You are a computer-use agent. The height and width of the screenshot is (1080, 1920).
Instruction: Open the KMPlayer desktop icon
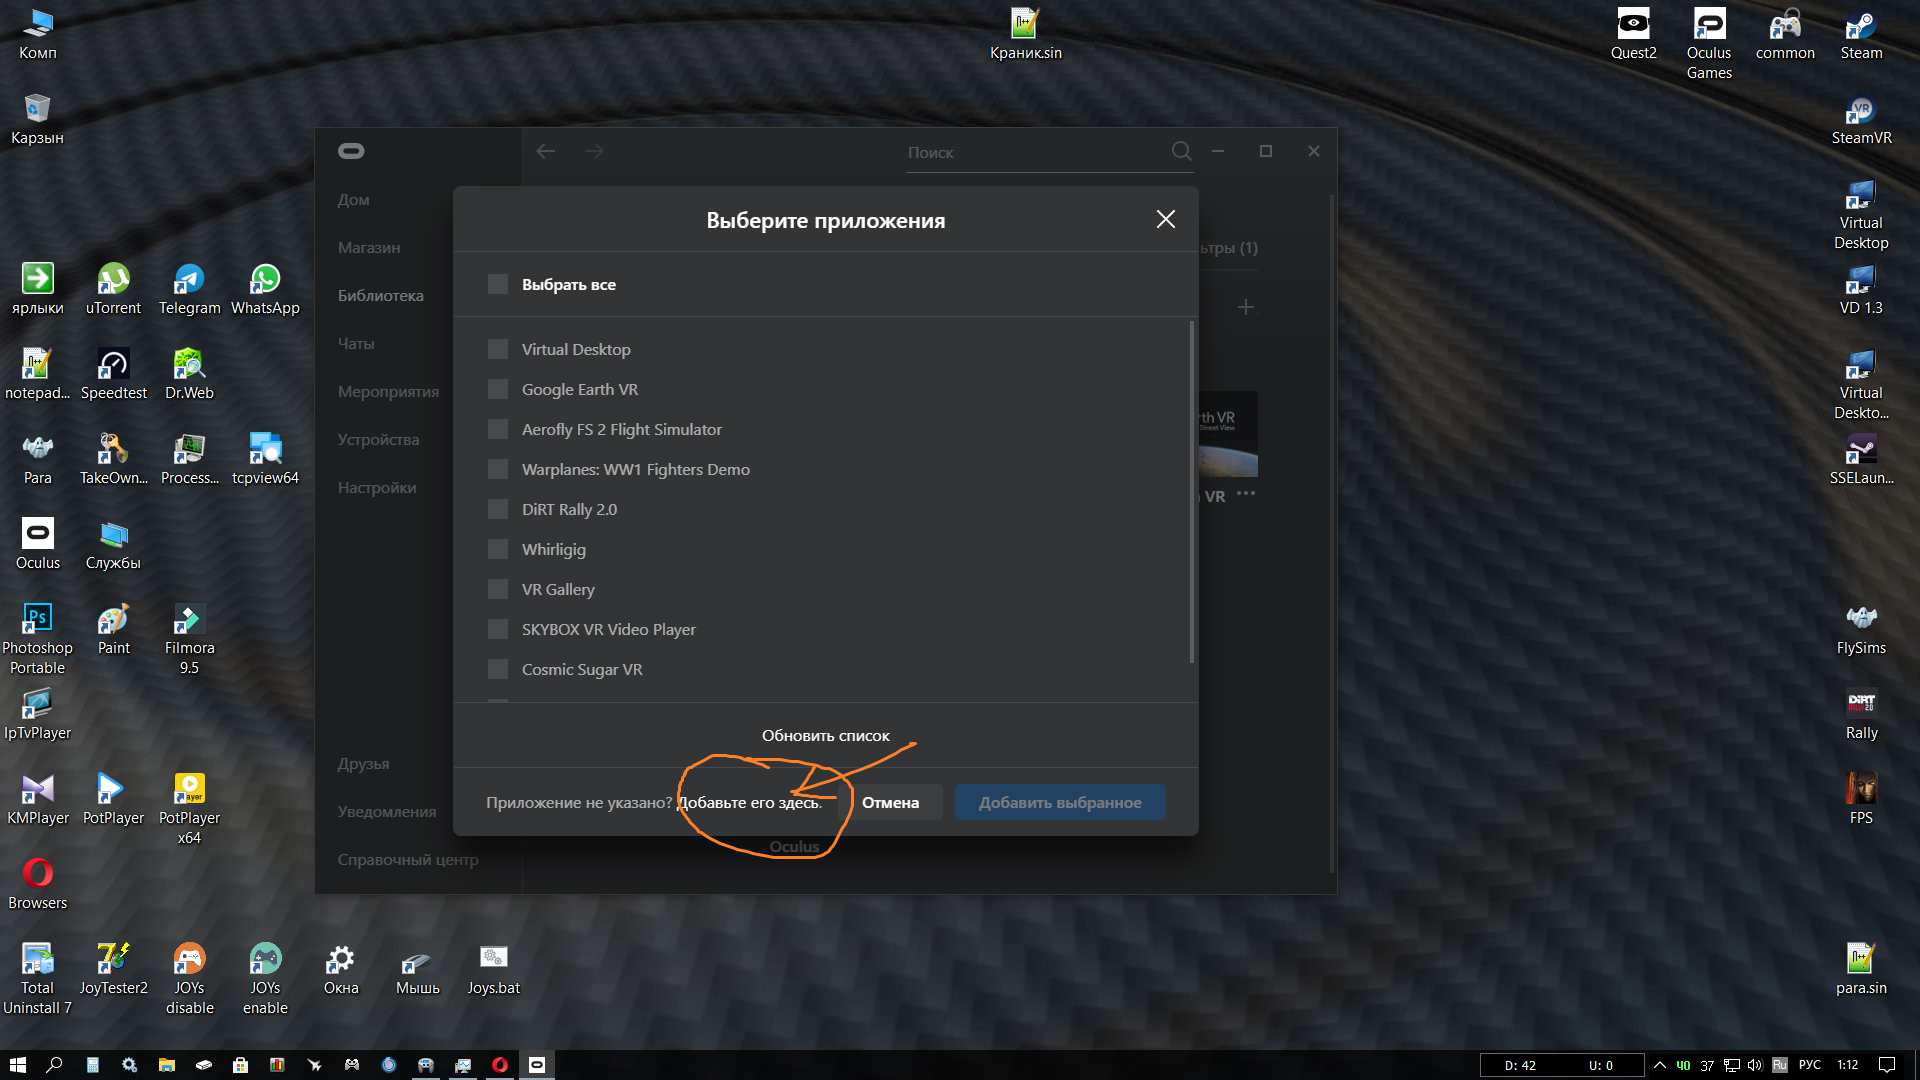click(38, 800)
